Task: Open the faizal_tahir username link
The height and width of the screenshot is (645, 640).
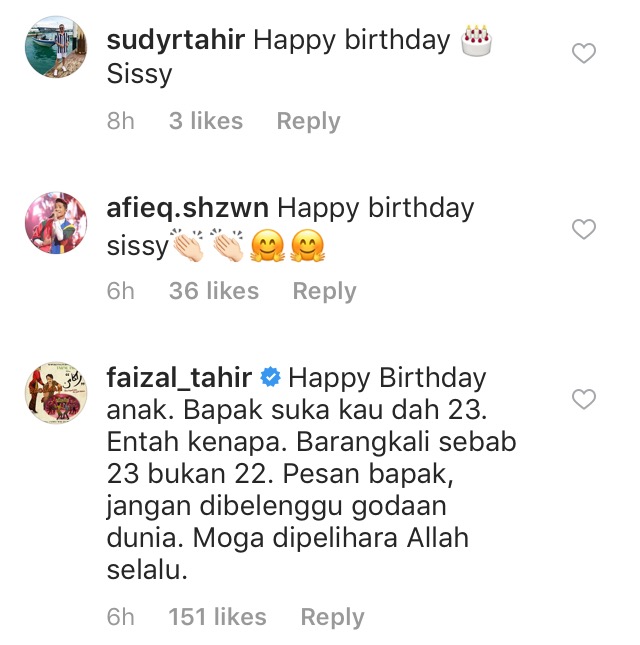Action: (x=179, y=377)
